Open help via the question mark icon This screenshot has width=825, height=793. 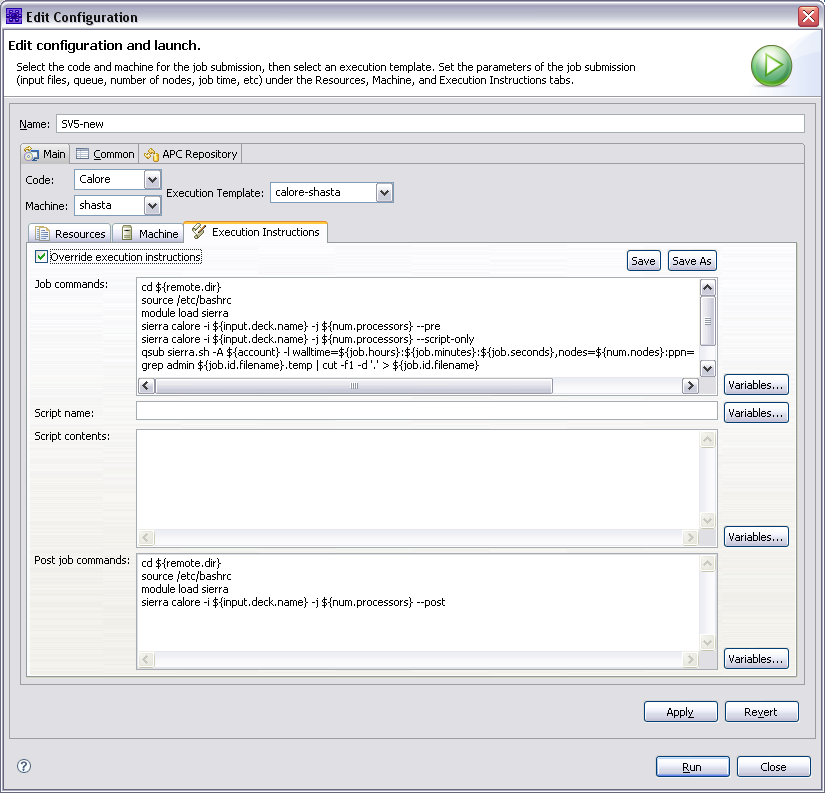point(23,765)
